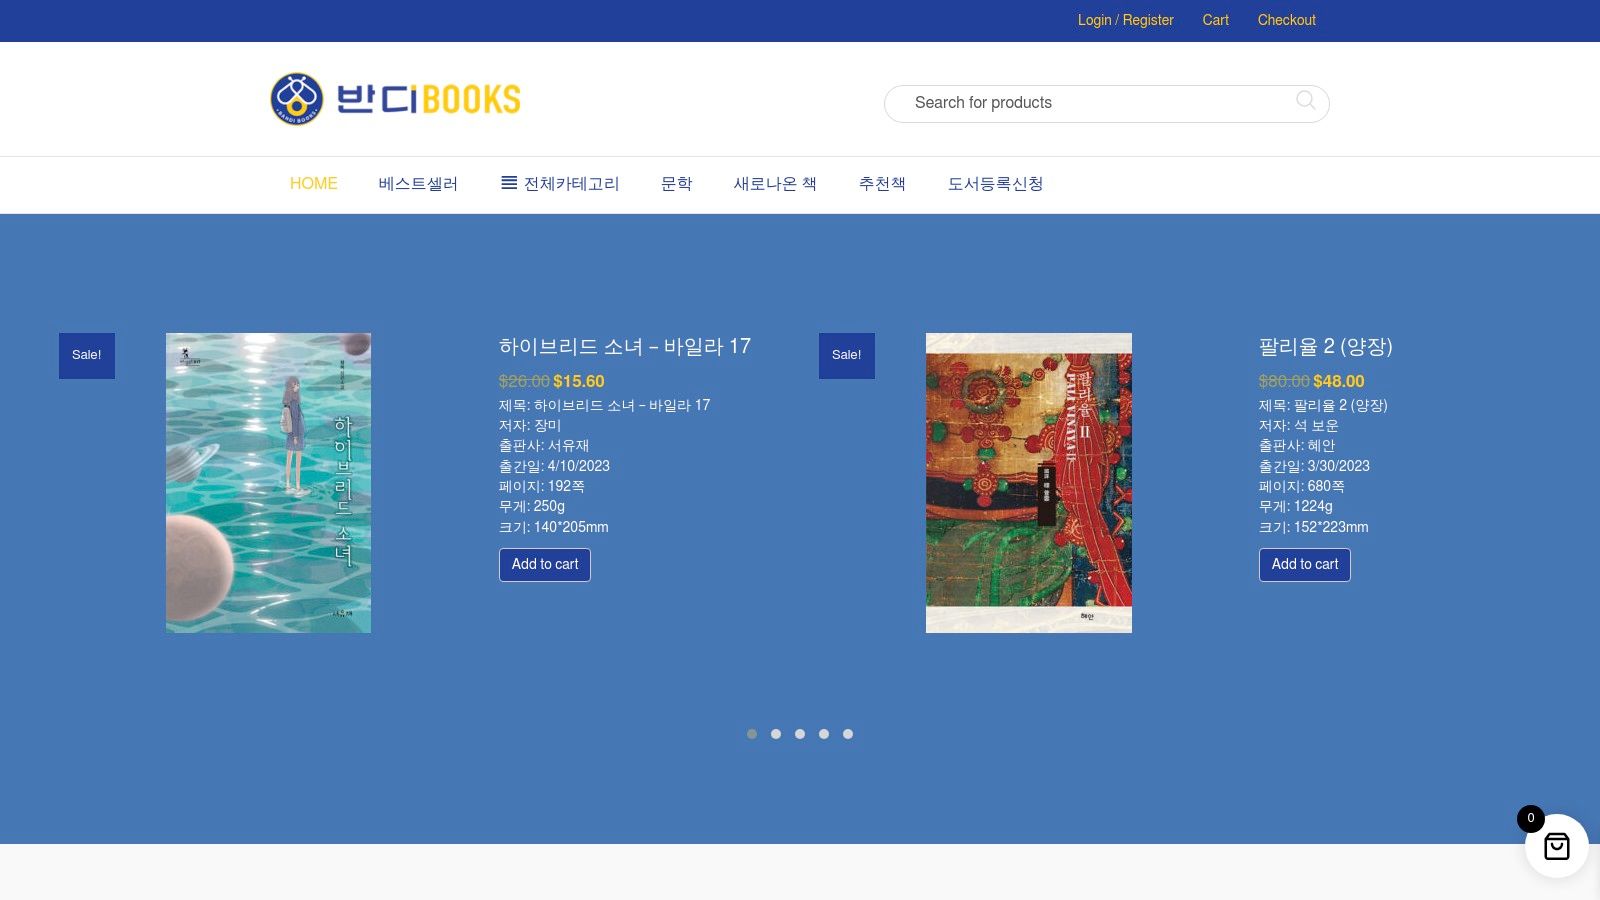The image size is (1600, 900).
Task: Click text 무게: 250g
Action: [532, 506]
